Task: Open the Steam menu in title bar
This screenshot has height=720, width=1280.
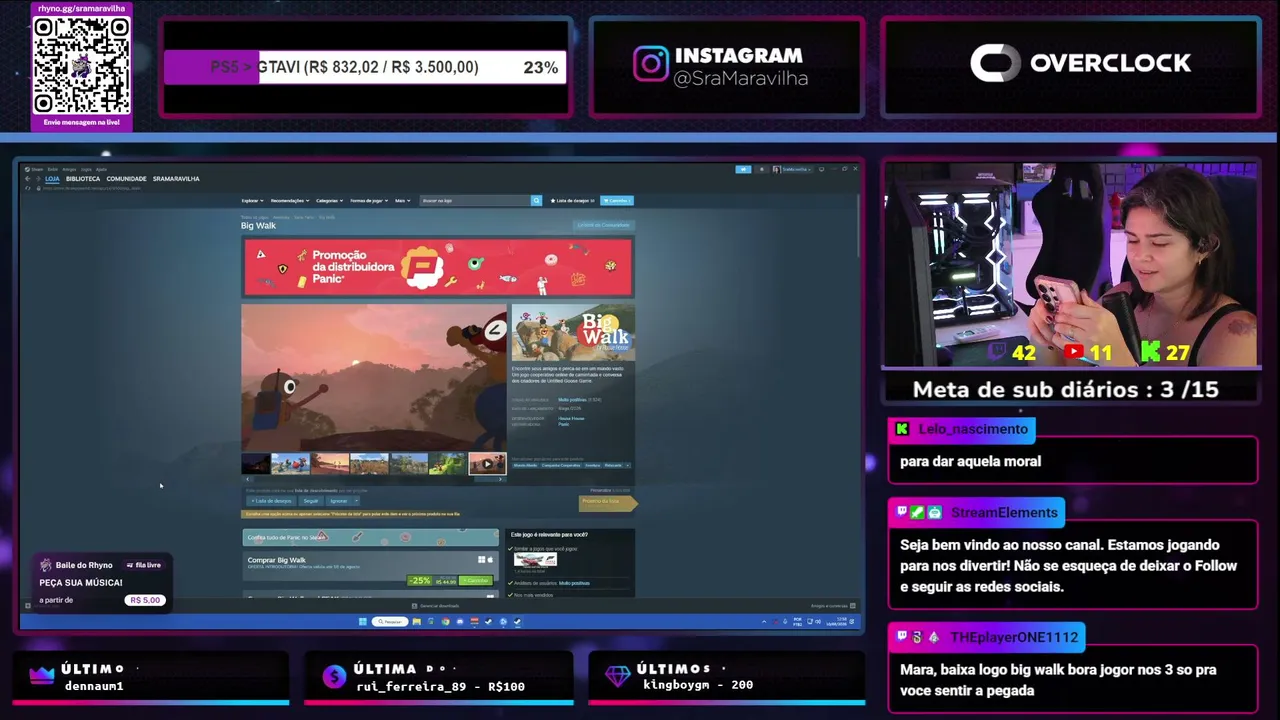Action: 36,169
